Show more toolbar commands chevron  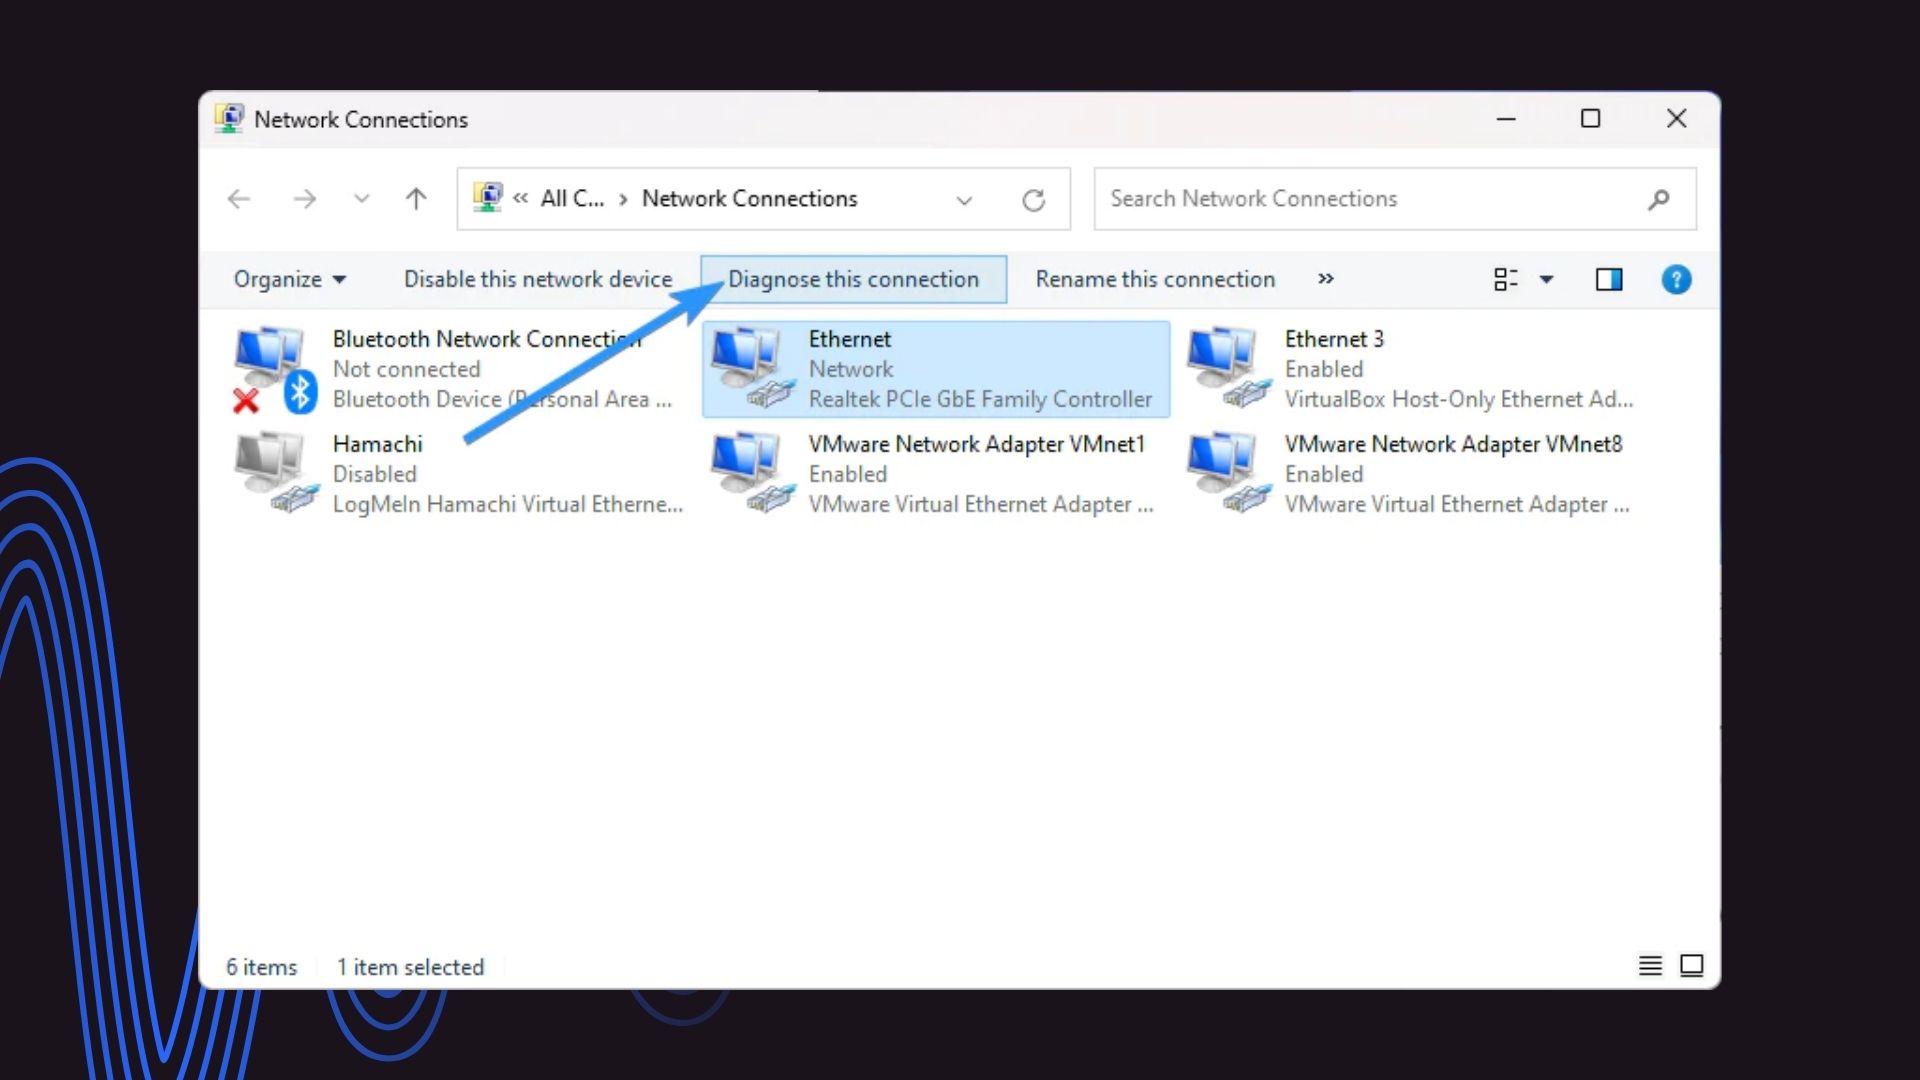pos(1326,278)
